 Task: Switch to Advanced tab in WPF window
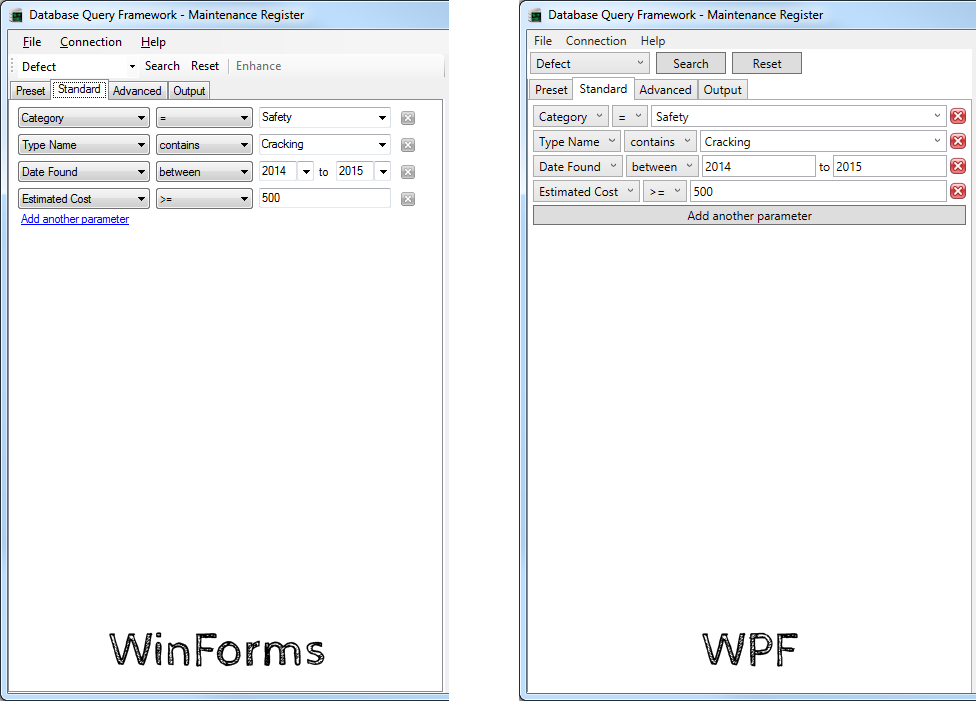(665, 90)
